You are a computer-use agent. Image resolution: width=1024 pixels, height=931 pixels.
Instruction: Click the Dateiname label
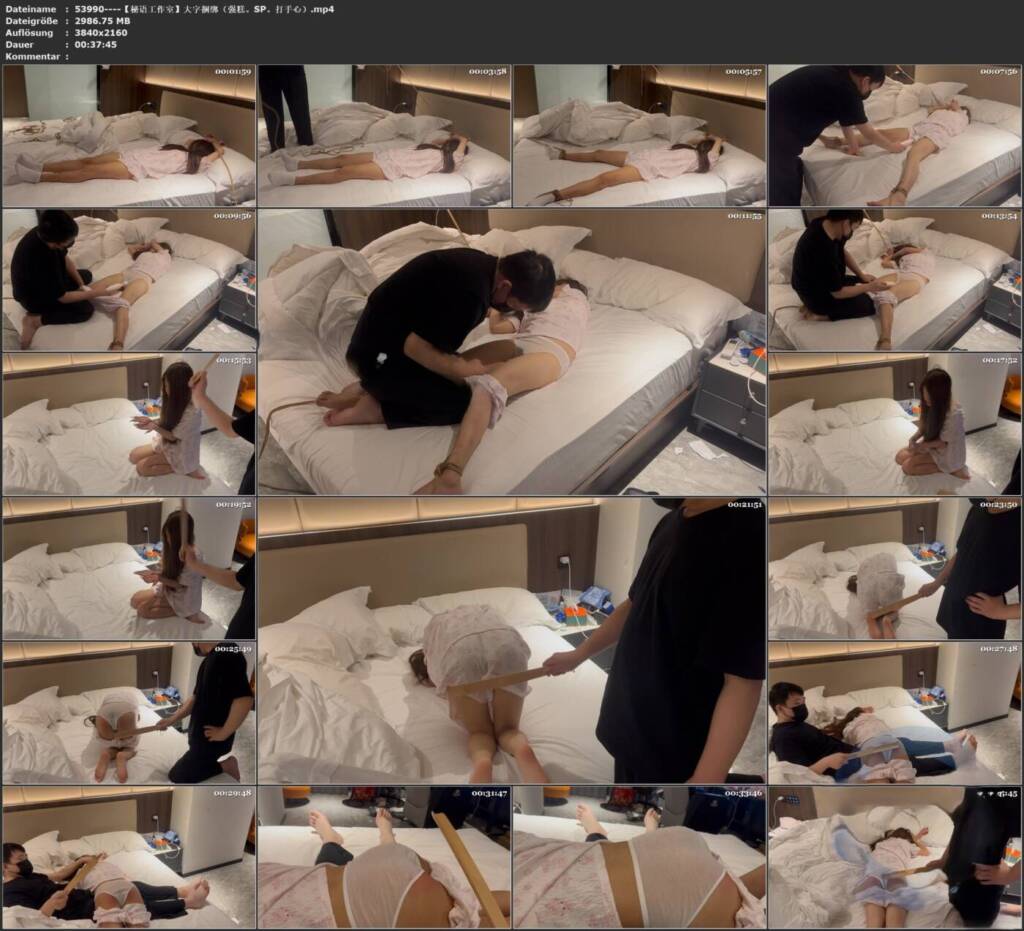[31, 9]
